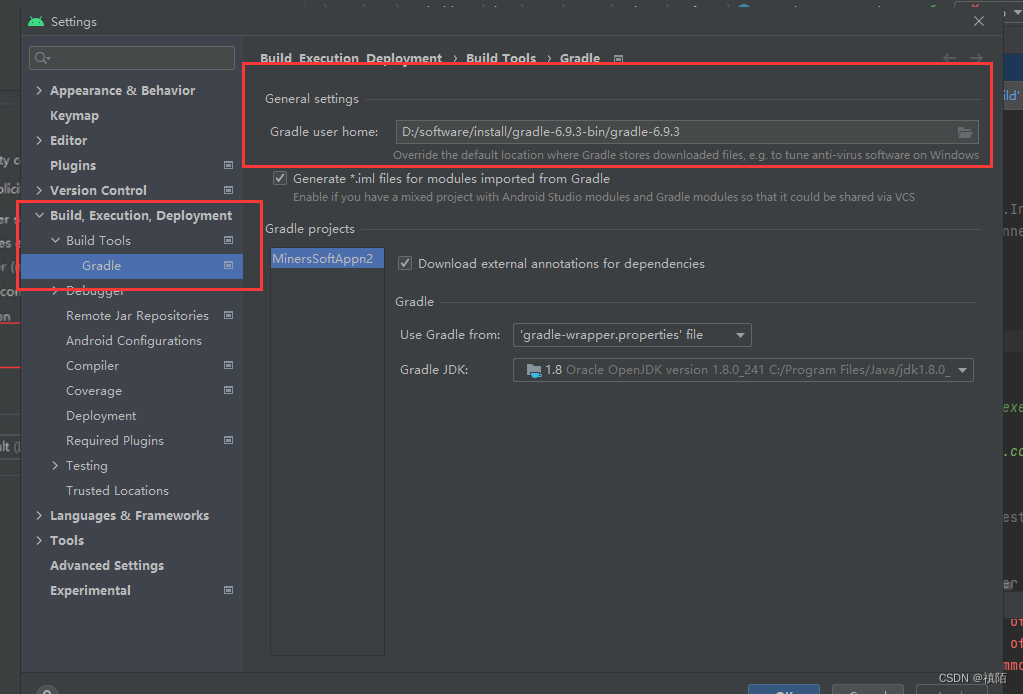Screen dimensions: 1023x694
Task: Uncheck Download external annotations for dependencies
Action: click(405, 264)
